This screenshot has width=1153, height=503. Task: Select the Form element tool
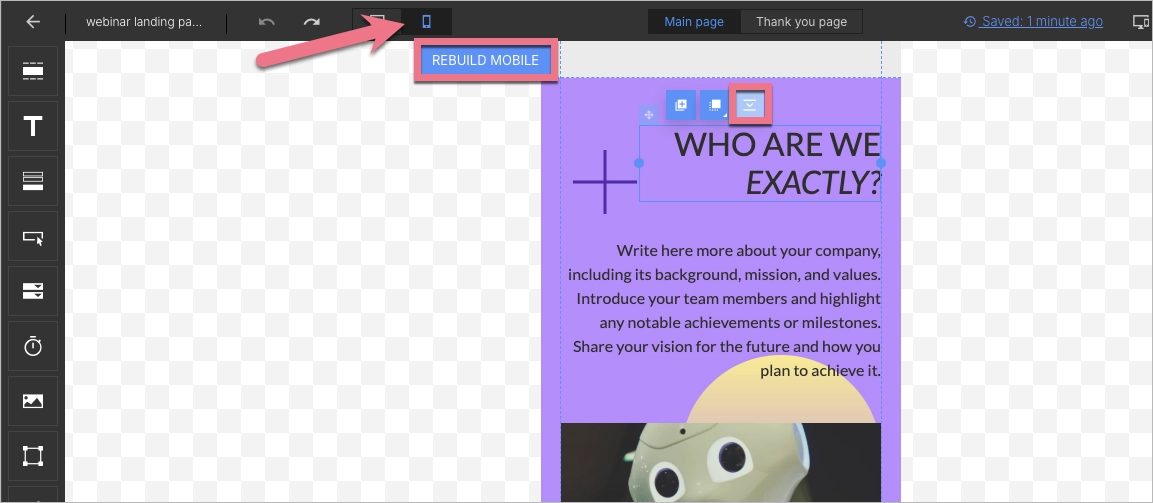click(x=33, y=290)
